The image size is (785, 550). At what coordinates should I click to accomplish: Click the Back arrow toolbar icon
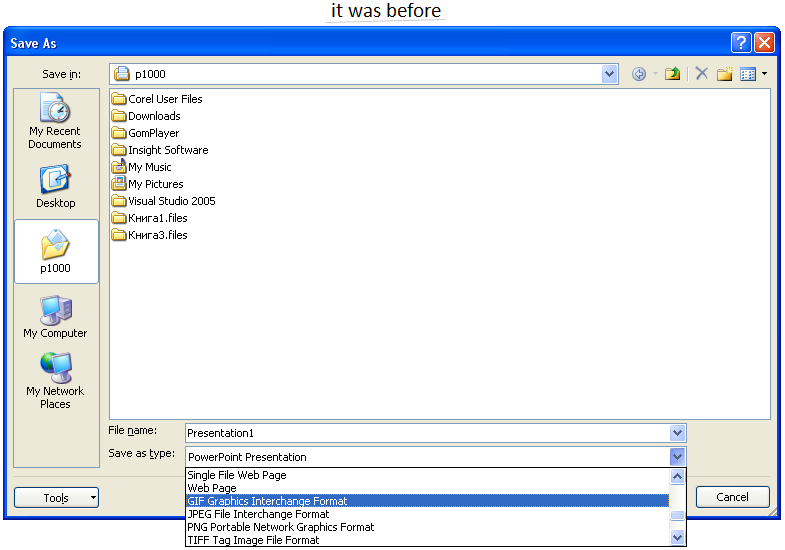[639, 74]
